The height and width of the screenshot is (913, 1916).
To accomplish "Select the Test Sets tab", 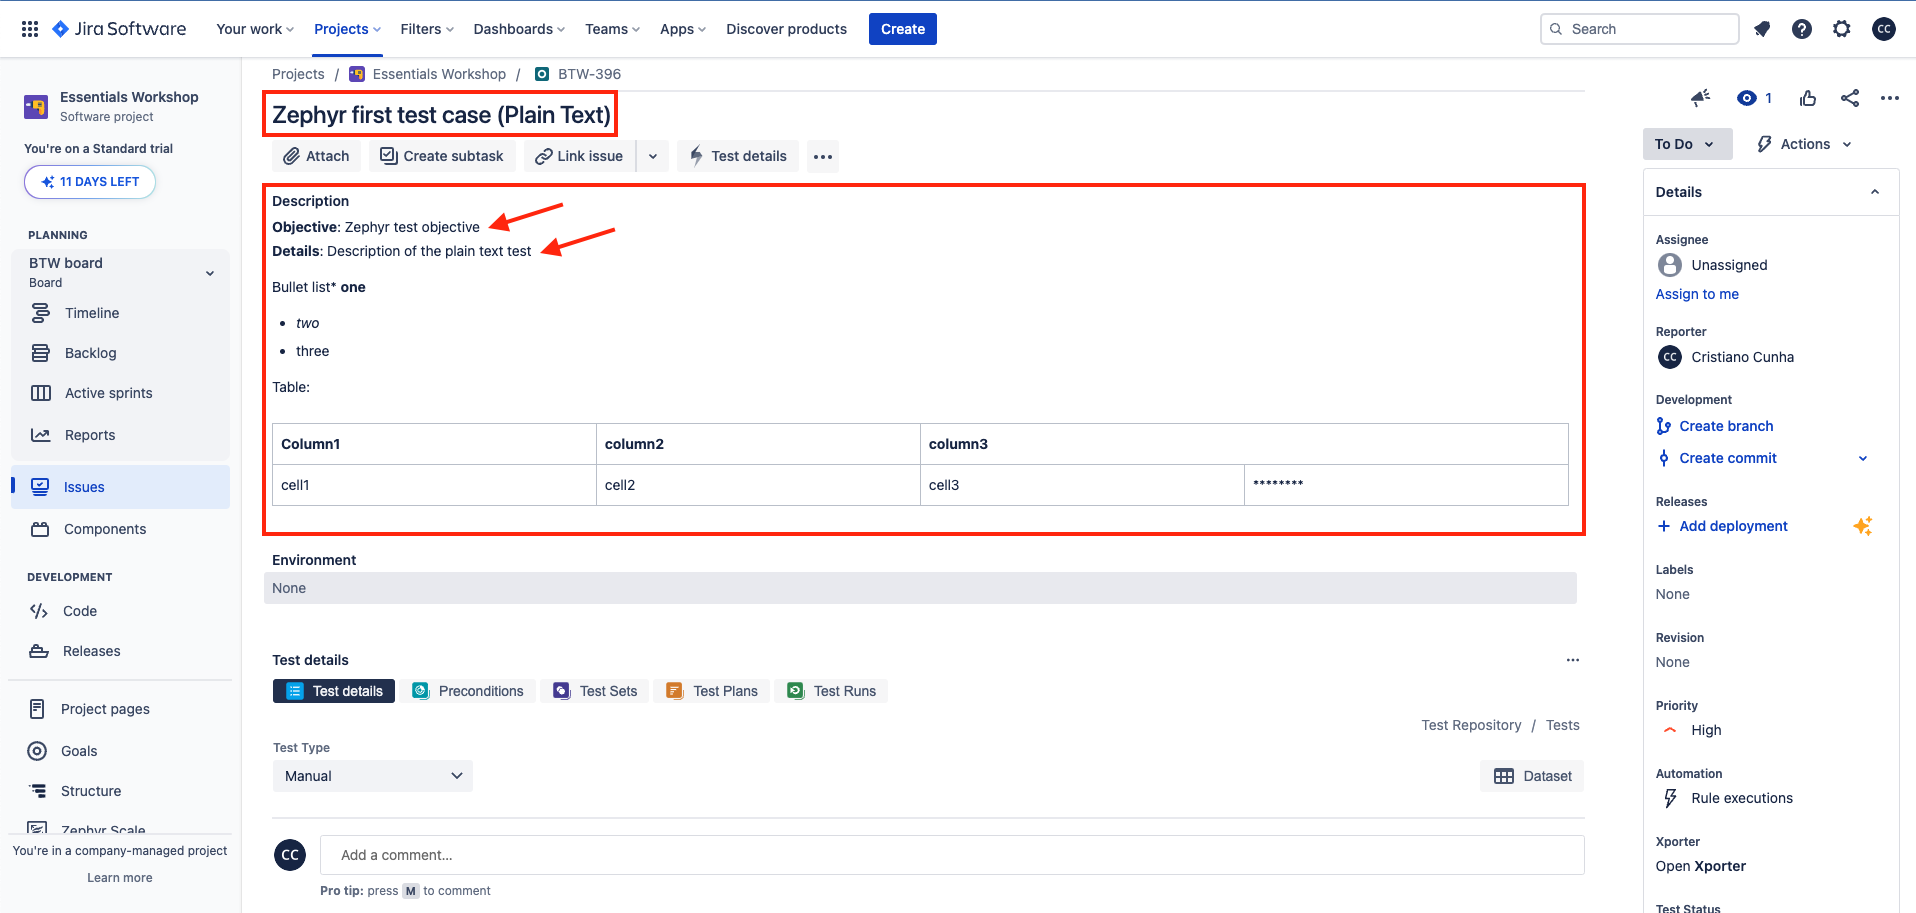I will [x=595, y=691].
